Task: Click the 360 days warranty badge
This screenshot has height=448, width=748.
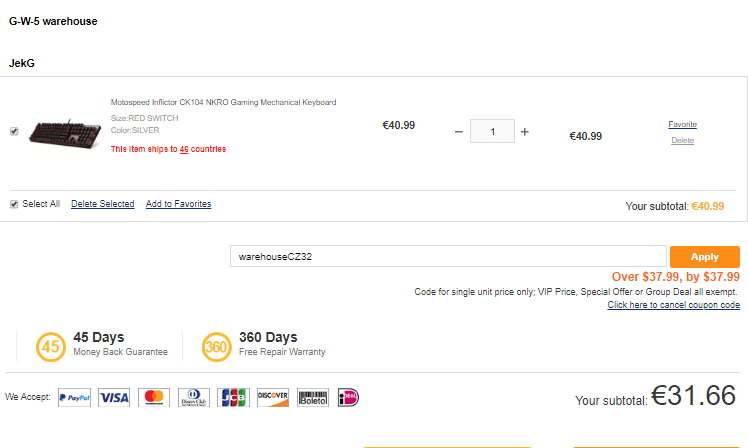Action: tap(217, 347)
